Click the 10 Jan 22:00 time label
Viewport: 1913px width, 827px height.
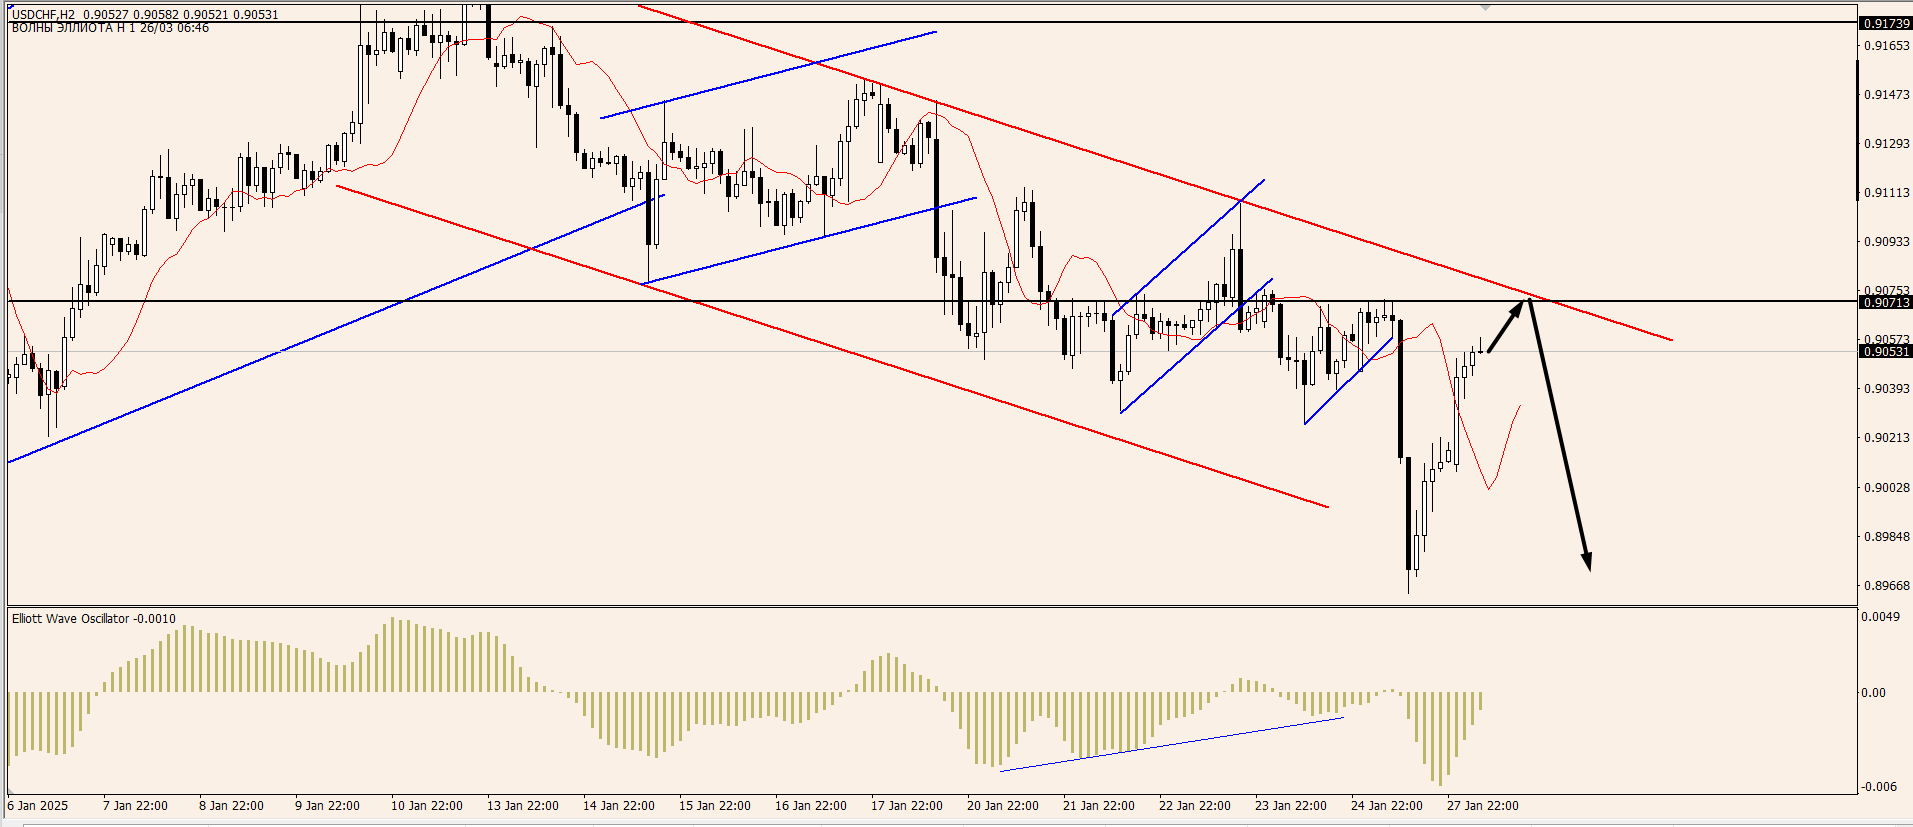tap(427, 806)
